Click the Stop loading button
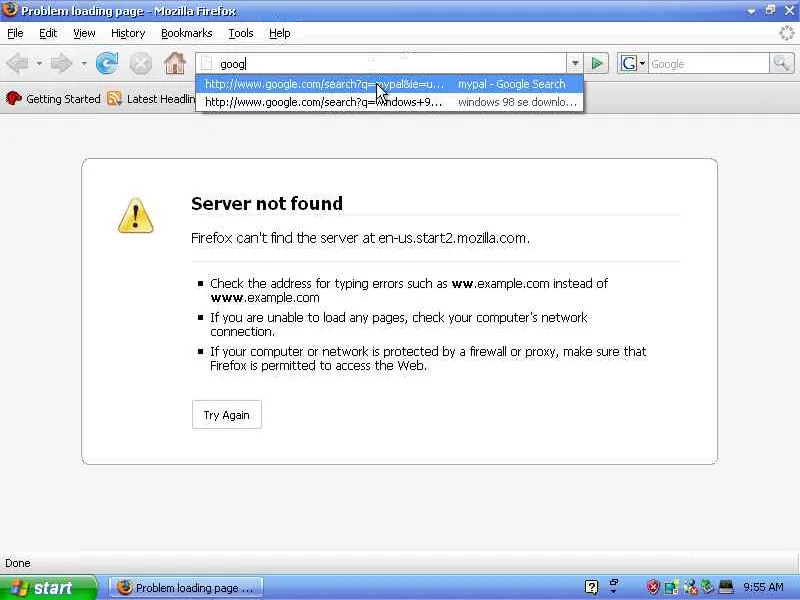The height and width of the screenshot is (600, 800). point(140,64)
